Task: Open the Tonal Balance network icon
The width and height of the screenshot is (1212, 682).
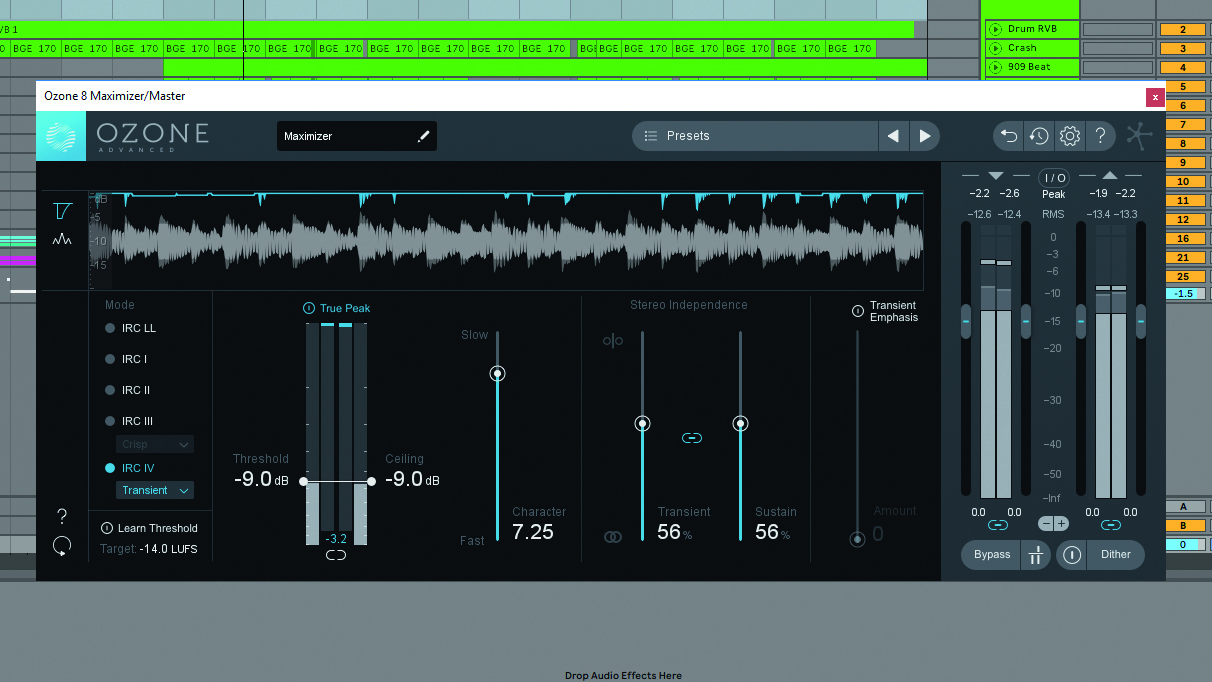Action: (1139, 136)
